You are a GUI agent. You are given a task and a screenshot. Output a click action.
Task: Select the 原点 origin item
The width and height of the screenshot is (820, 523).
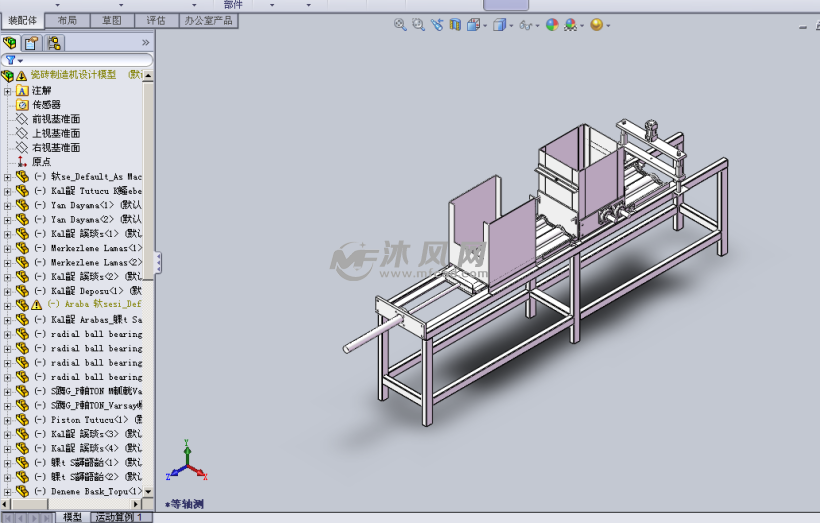41,161
